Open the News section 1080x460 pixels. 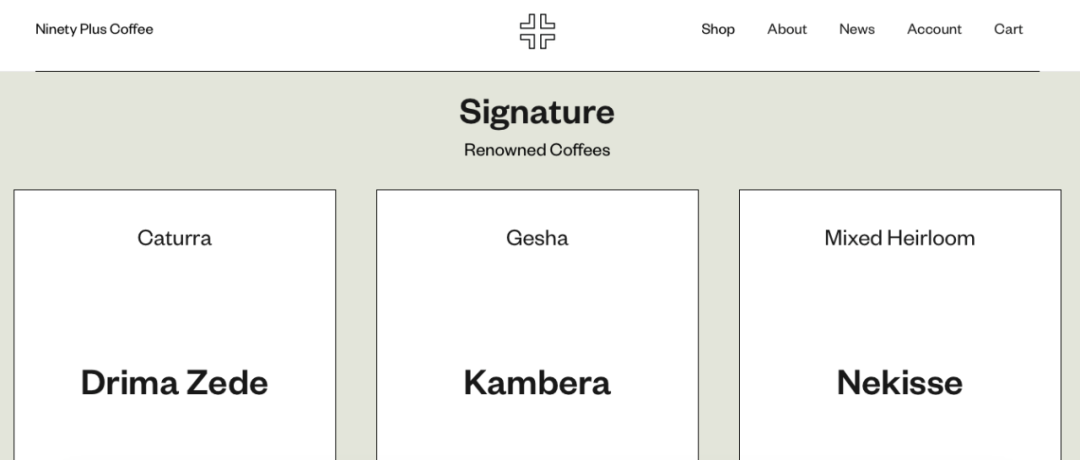(x=857, y=29)
